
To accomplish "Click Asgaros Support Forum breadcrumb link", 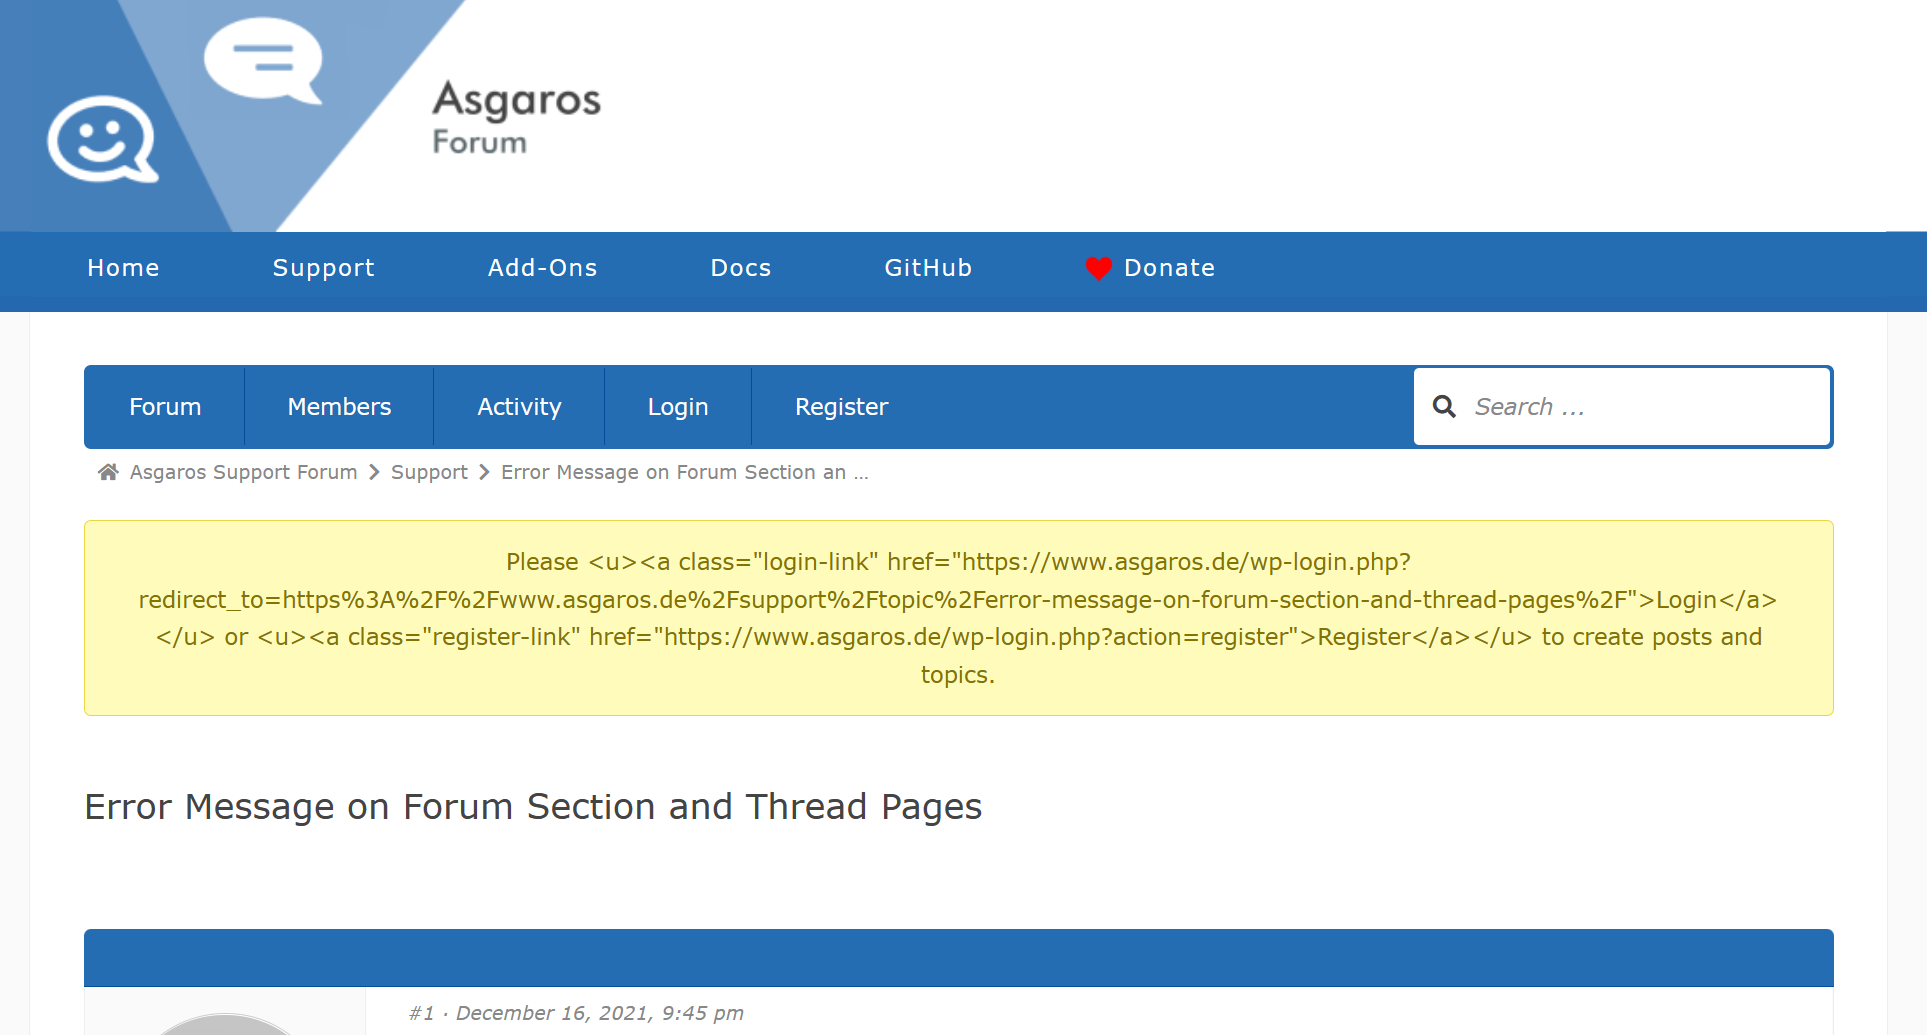I will (243, 472).
